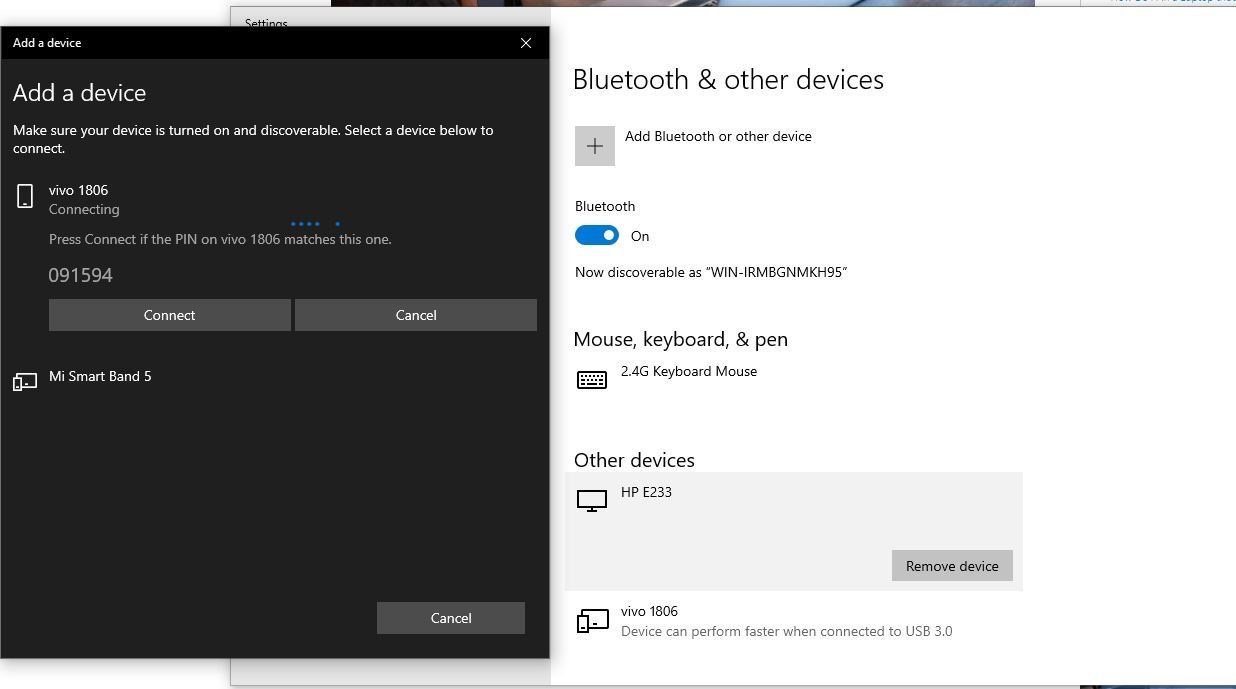This screenshot has width=1236, height=689.
Task: Select the Mi Smart Band 5 device icon
Action: [x=25, y=381]
